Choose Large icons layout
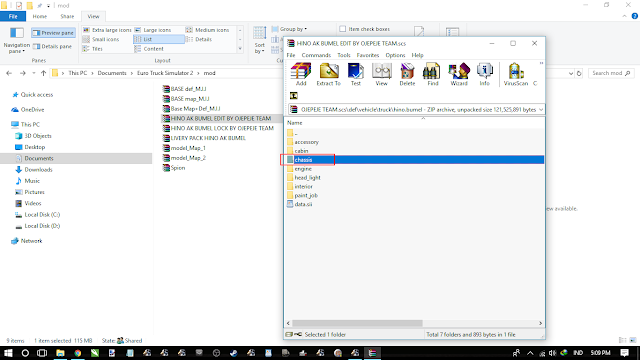Viewport: 640px width, 360px height. [153, 30]
